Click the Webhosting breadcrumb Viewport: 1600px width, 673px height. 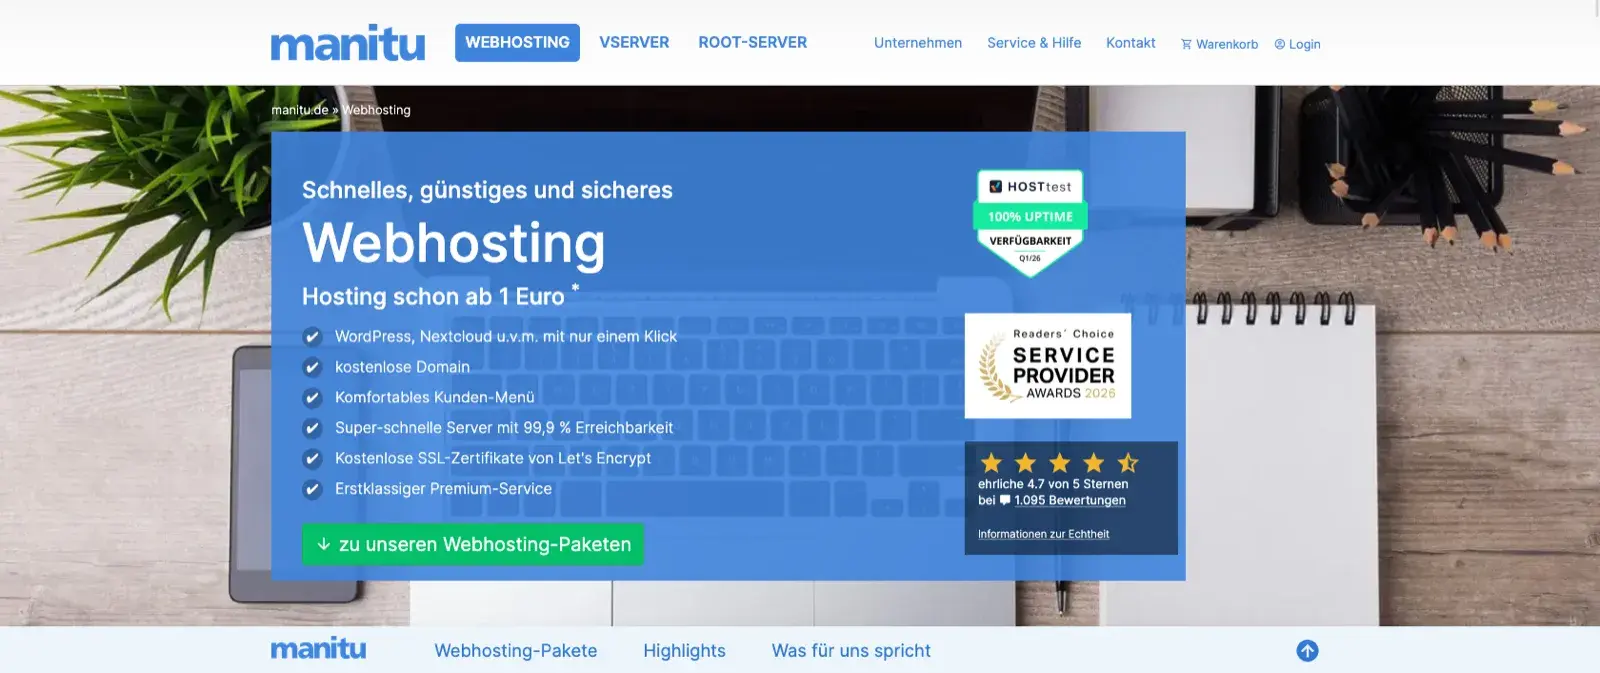[377, 110]
